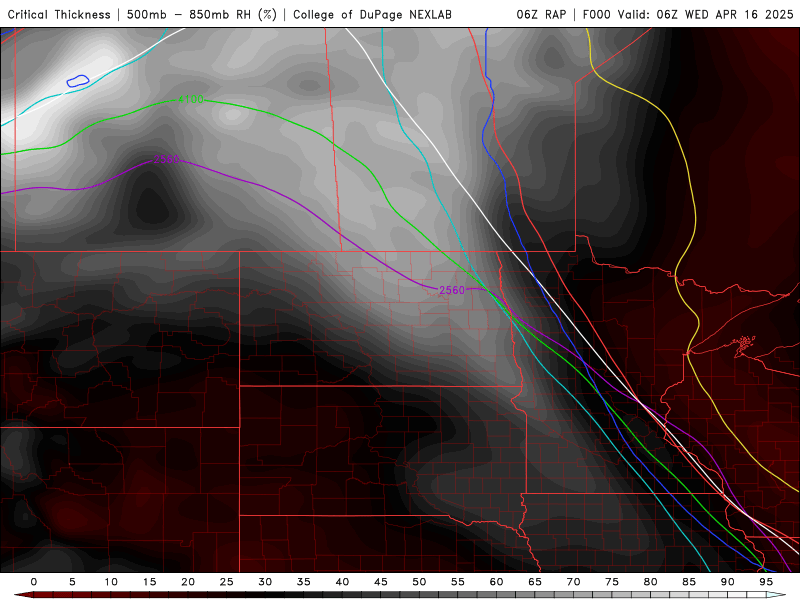Click the purple "2560" label over North Dakota counties
800x600 pixels.
tap(452, 290)
